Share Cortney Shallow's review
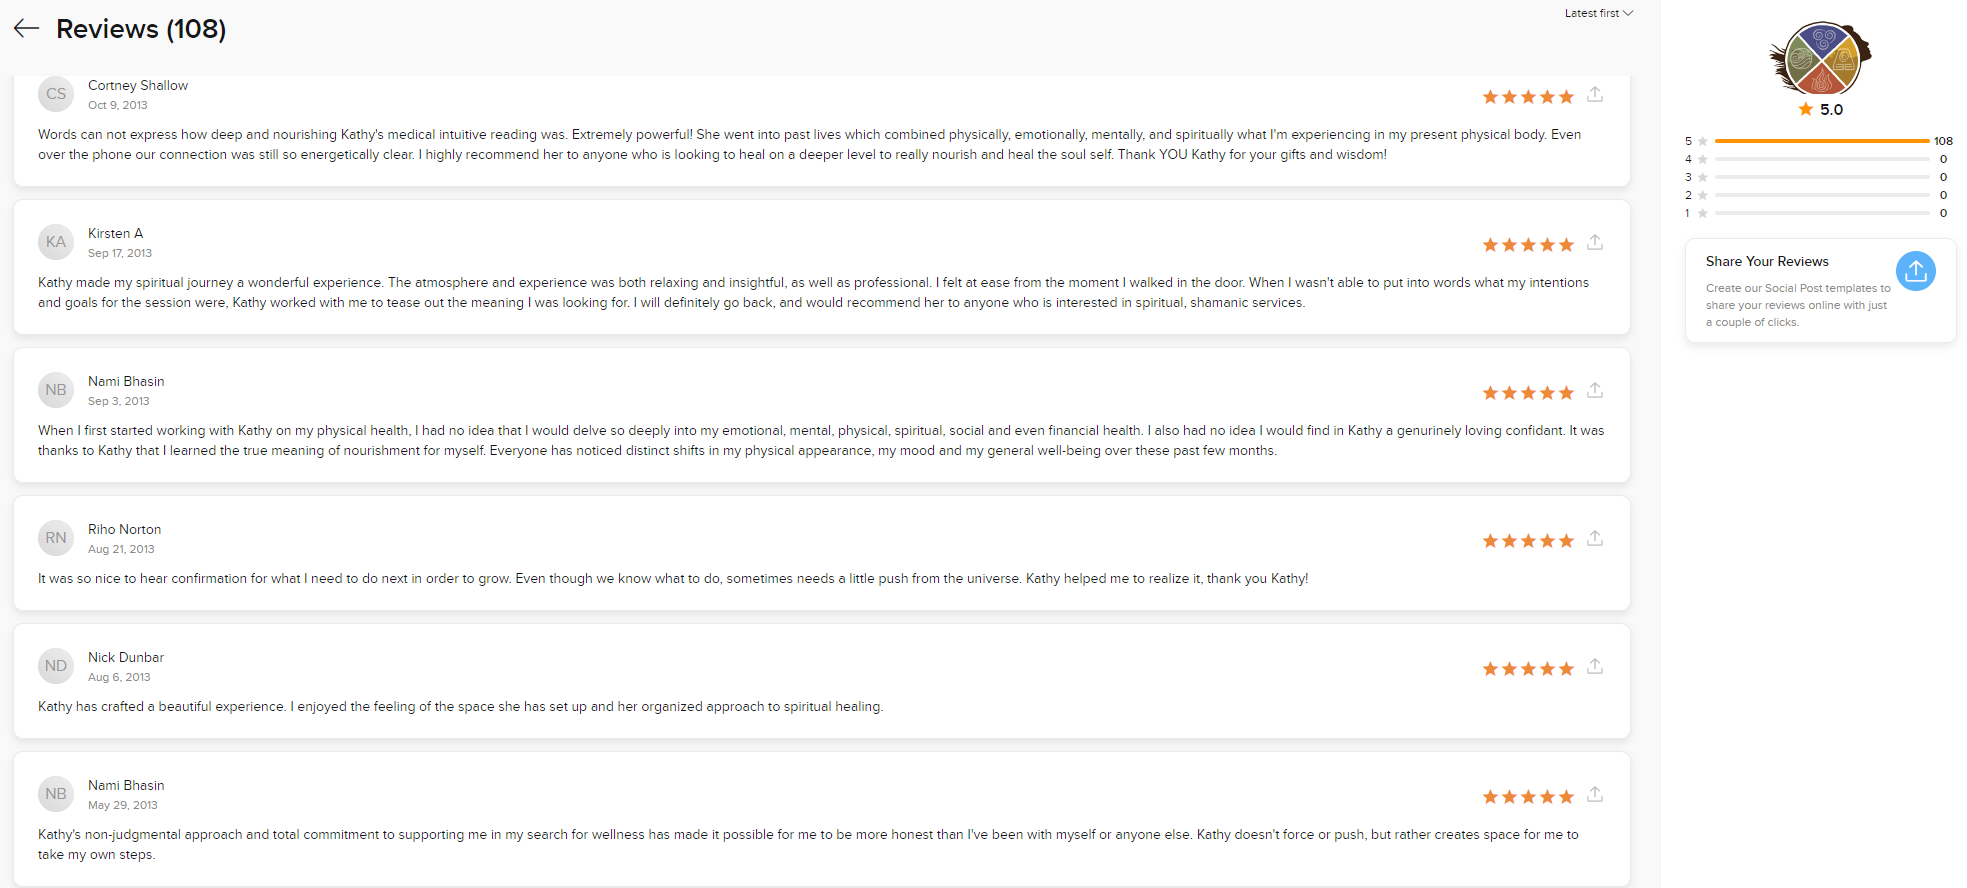 pos(1595,95)
